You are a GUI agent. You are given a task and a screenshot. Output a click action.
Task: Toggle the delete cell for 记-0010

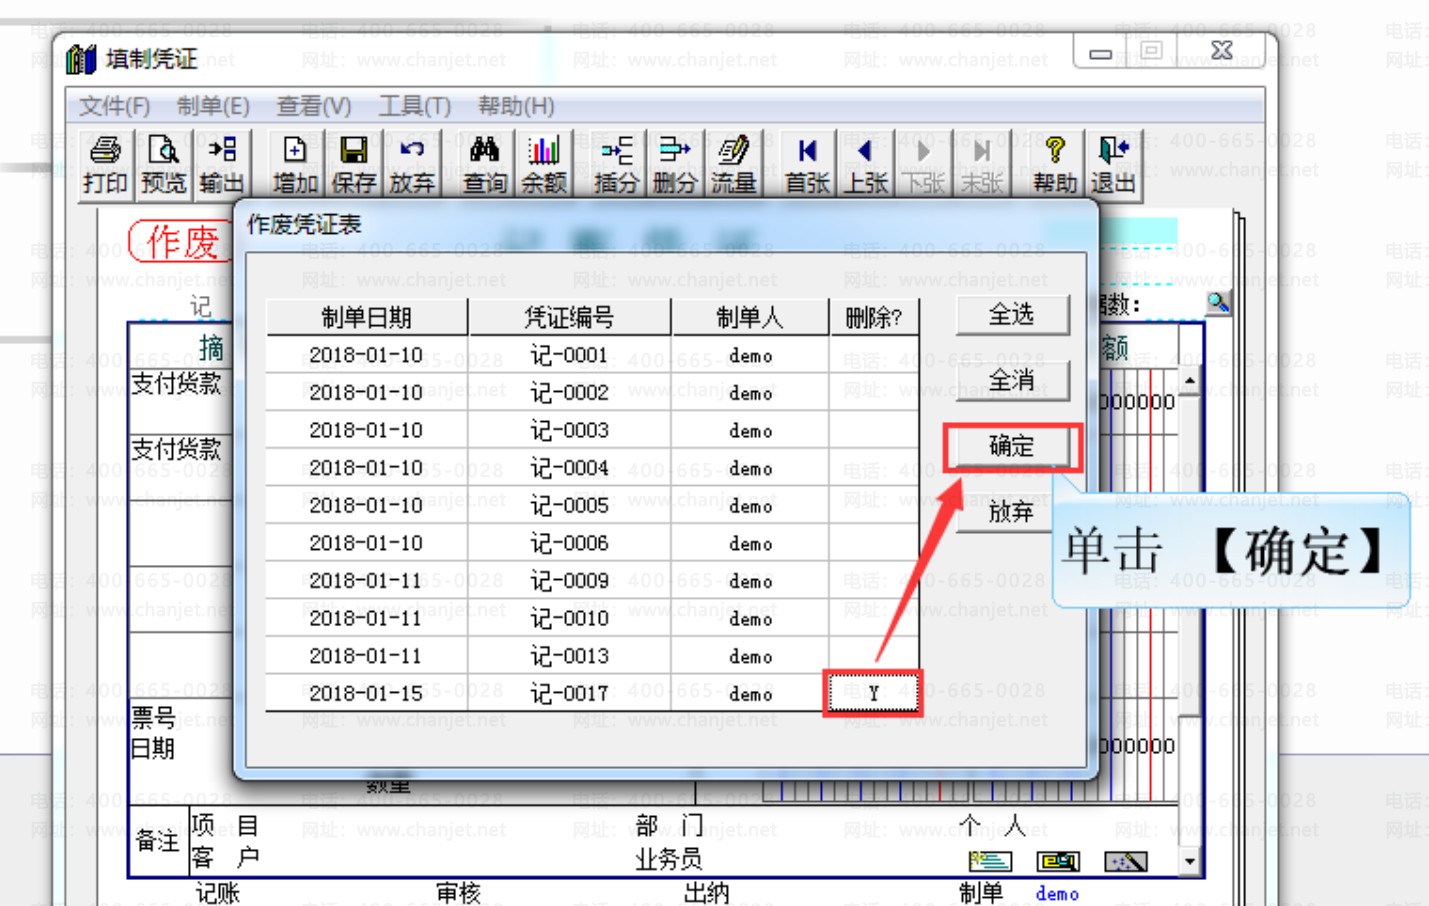coord(874,618)
